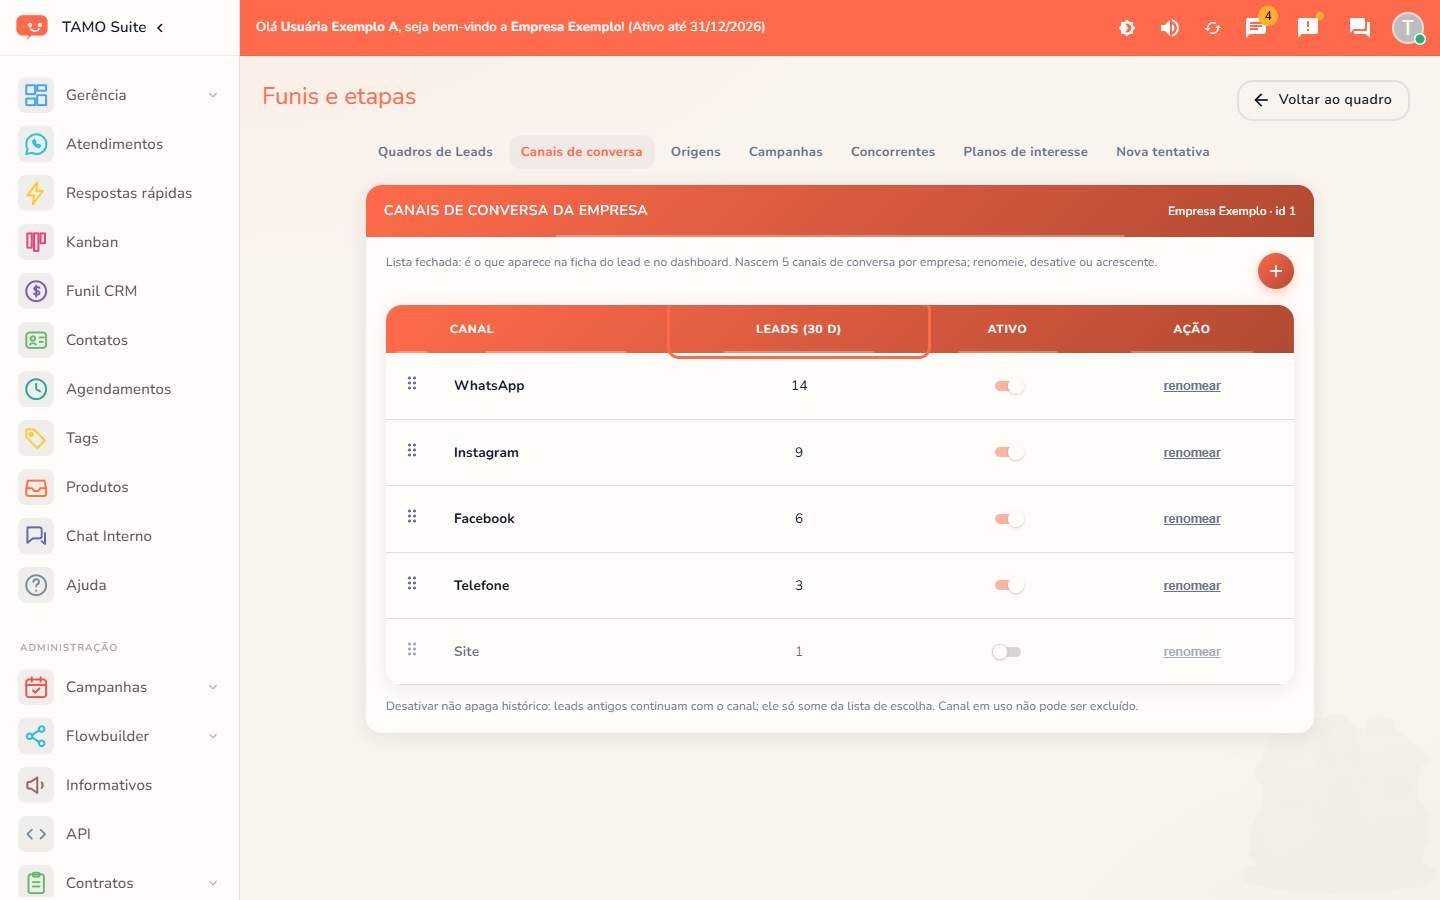The image size is (1440, 900).
Task: Switch to Nova tentativa tab
Action: pyautogui.click(x=1163, y=152)
